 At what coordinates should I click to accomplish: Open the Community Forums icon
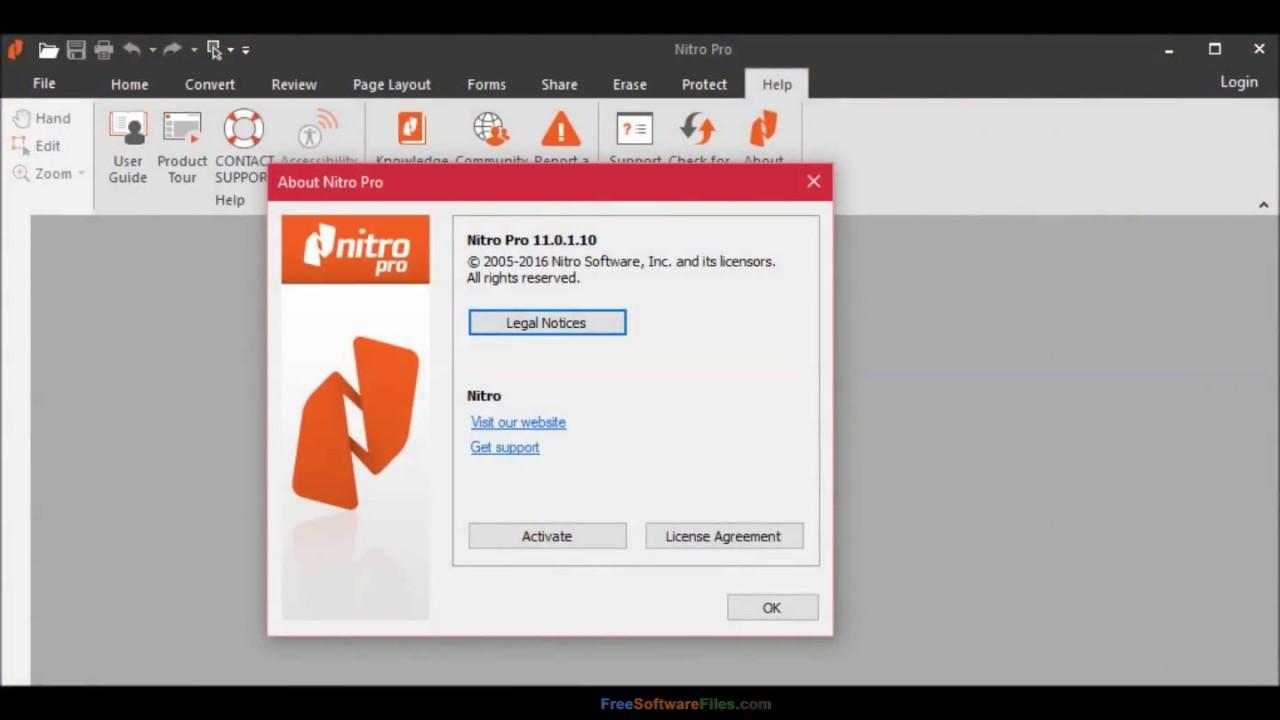click(x=490, y=129)
